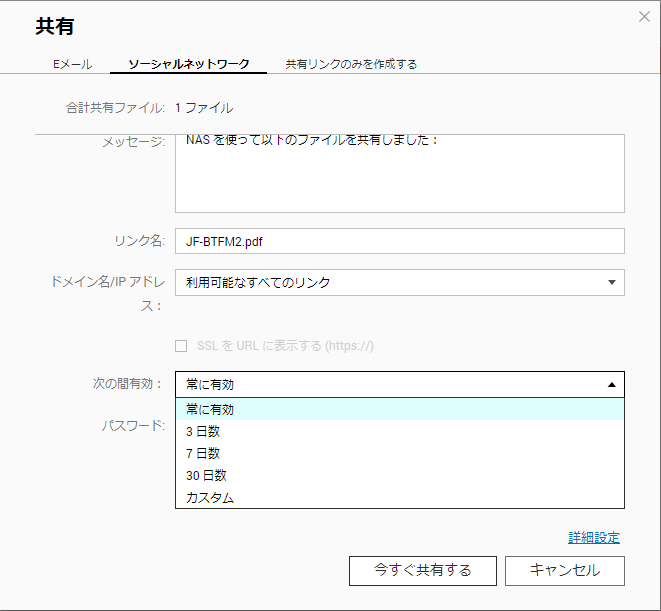This screenshot has width=661, height=611.
Task: Click the up-arrow icon of validity dropdown
Action: pyautogui.click(x=612, y=385)
